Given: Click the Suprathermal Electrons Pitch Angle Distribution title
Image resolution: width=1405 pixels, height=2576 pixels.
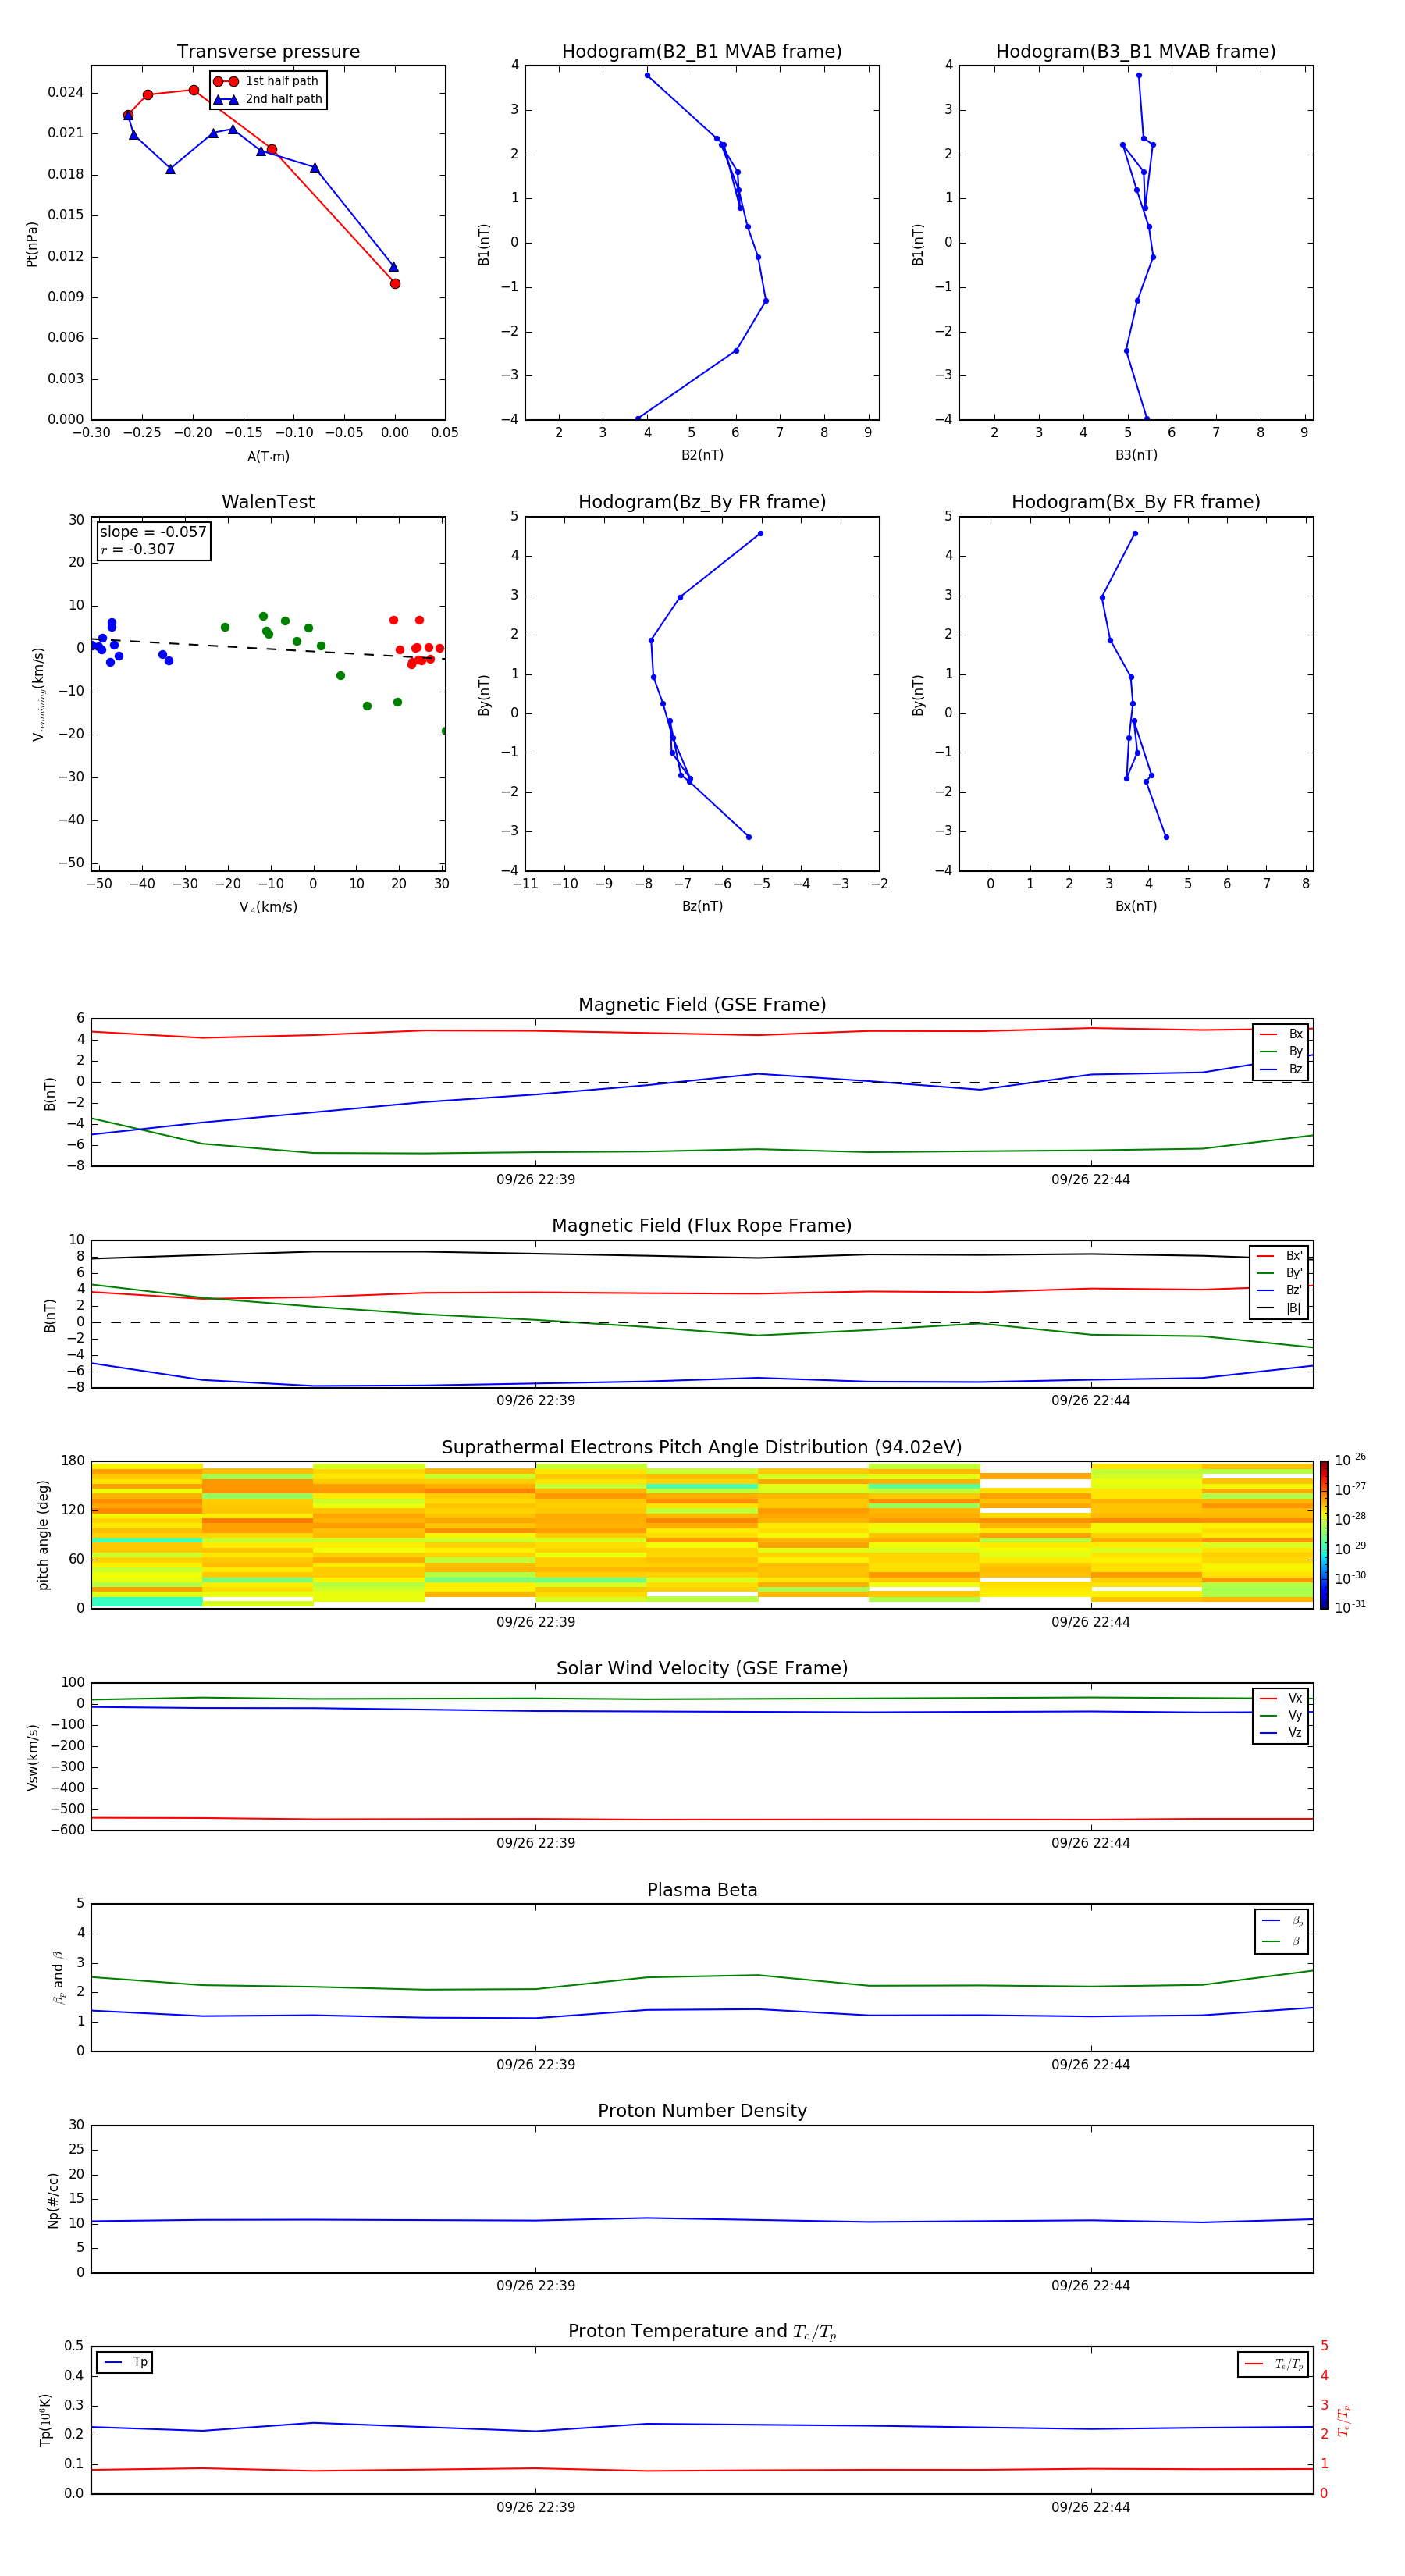Looking at the screenshot, I should (702, 1448).
